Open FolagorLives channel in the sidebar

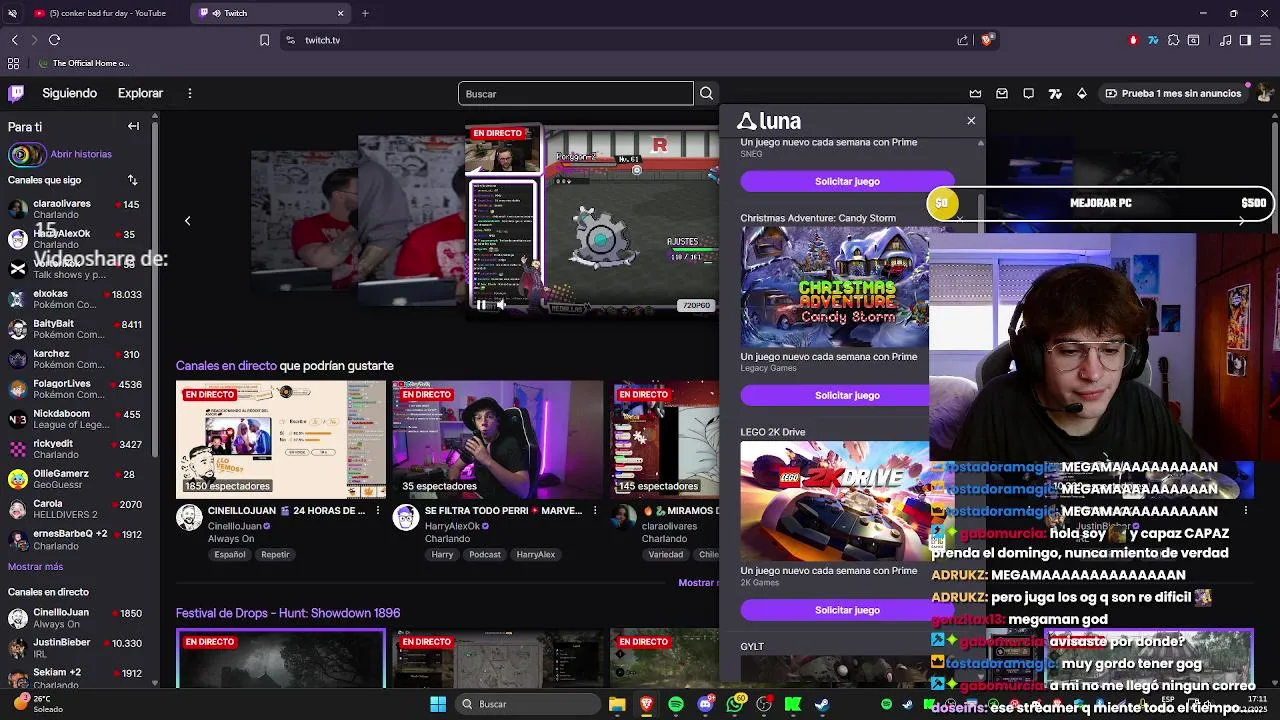[78, 388]
